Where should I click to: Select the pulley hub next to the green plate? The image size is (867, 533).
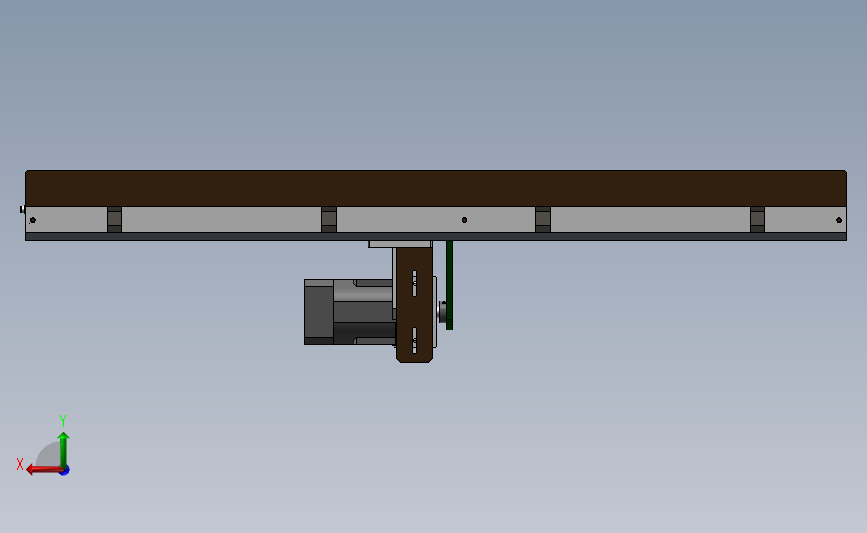[442, 312]
